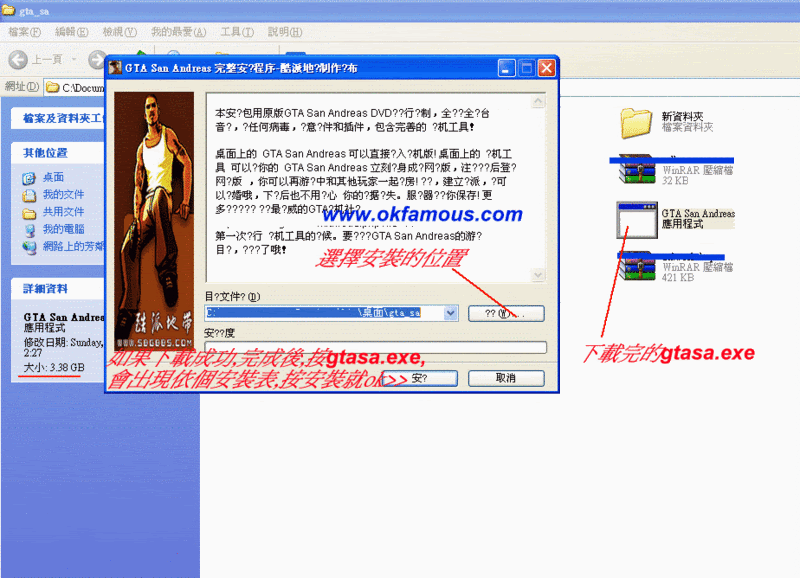
Task: Open the 檔案(F) menu in Explorer
Action: click(24, 32)
